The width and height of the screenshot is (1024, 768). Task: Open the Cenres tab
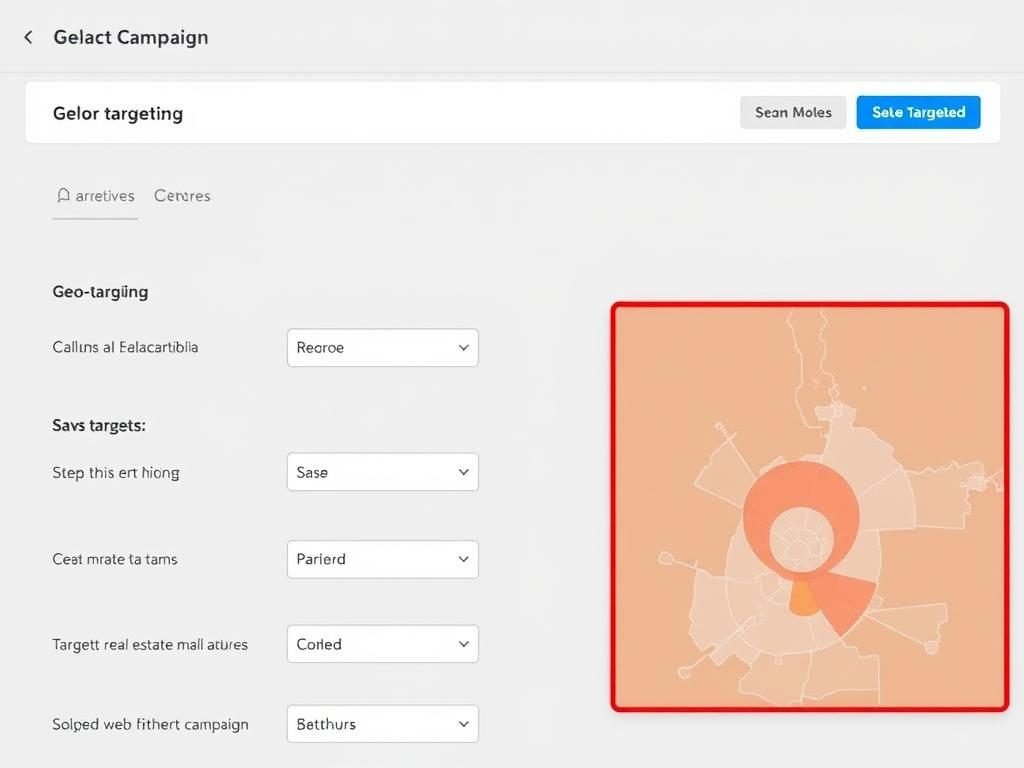(182, 196)
